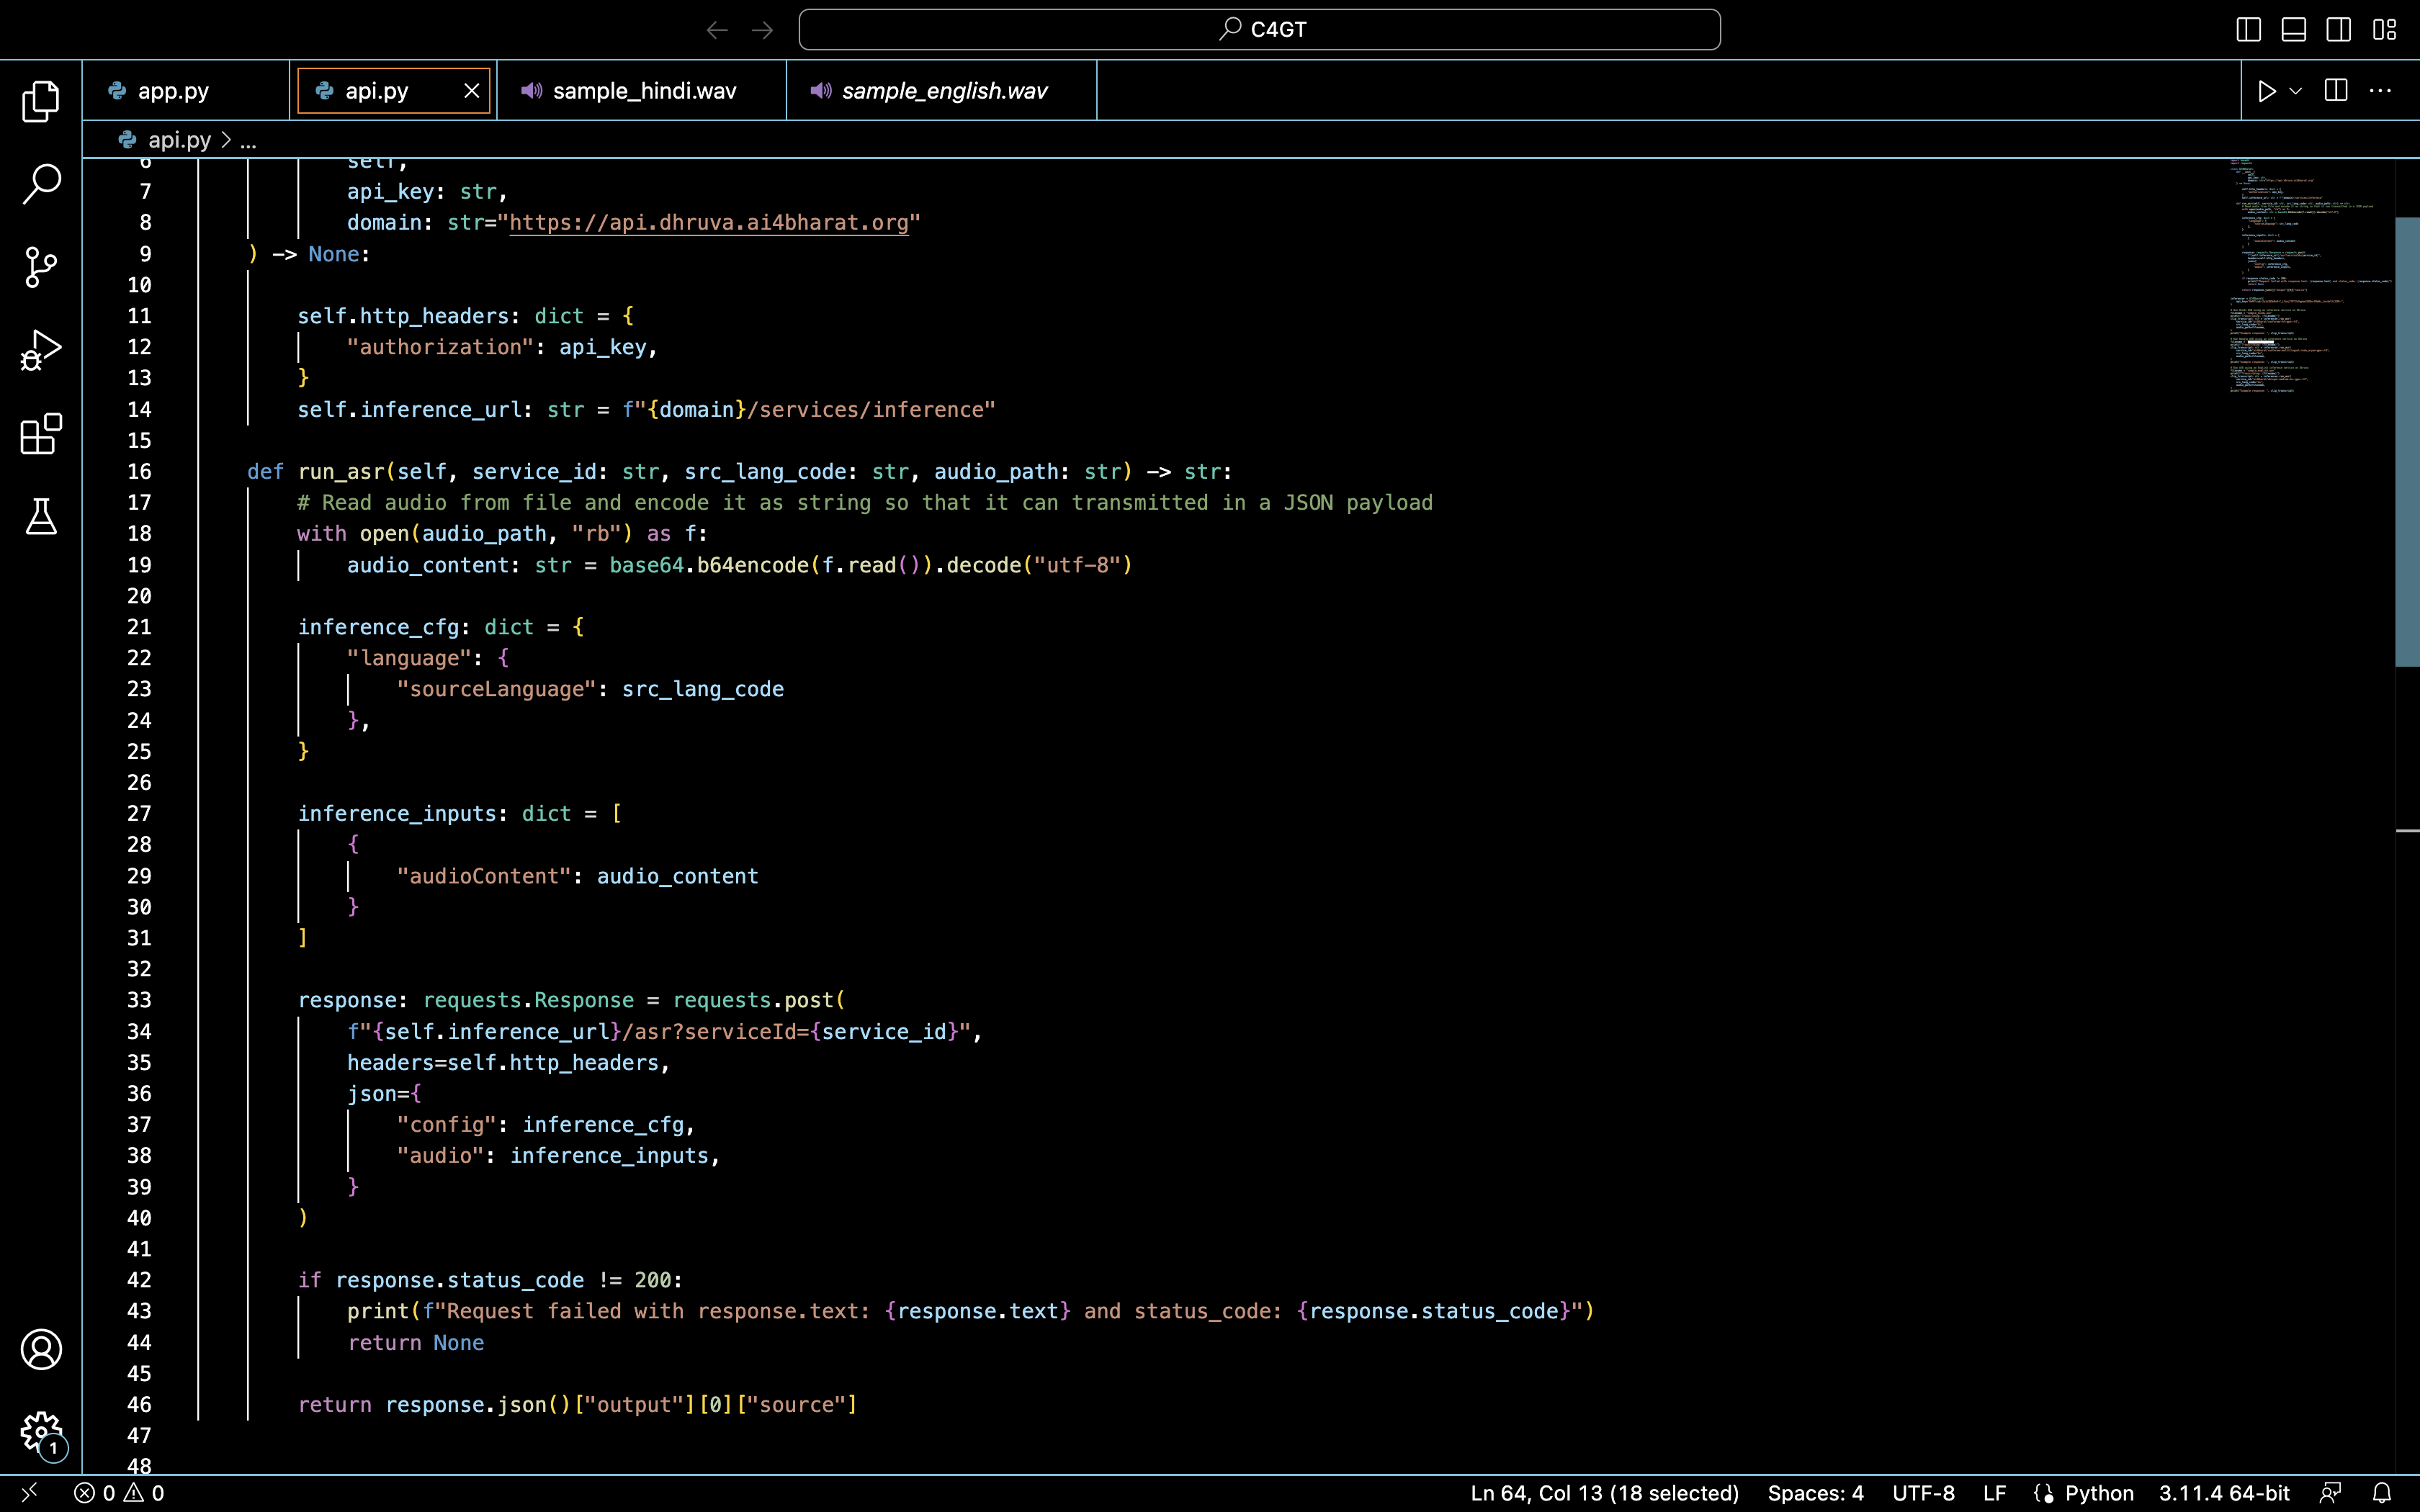This screenshot has width=2420, height=1512.
Task: Open the Extensions view
Action: [40, 433]
